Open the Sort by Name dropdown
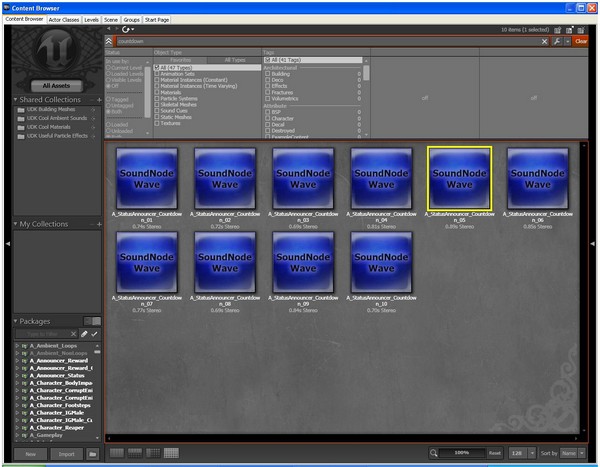 [582, 453]
